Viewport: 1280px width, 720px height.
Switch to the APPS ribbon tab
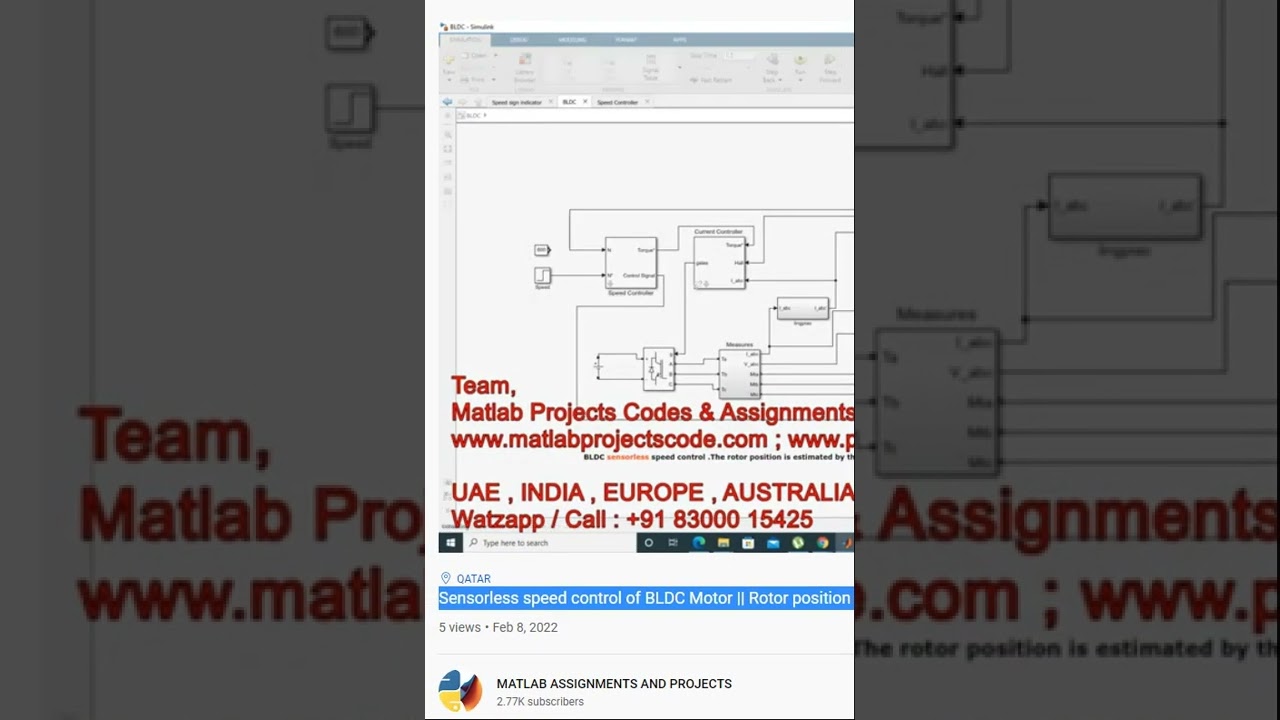[x=680, y=40]
